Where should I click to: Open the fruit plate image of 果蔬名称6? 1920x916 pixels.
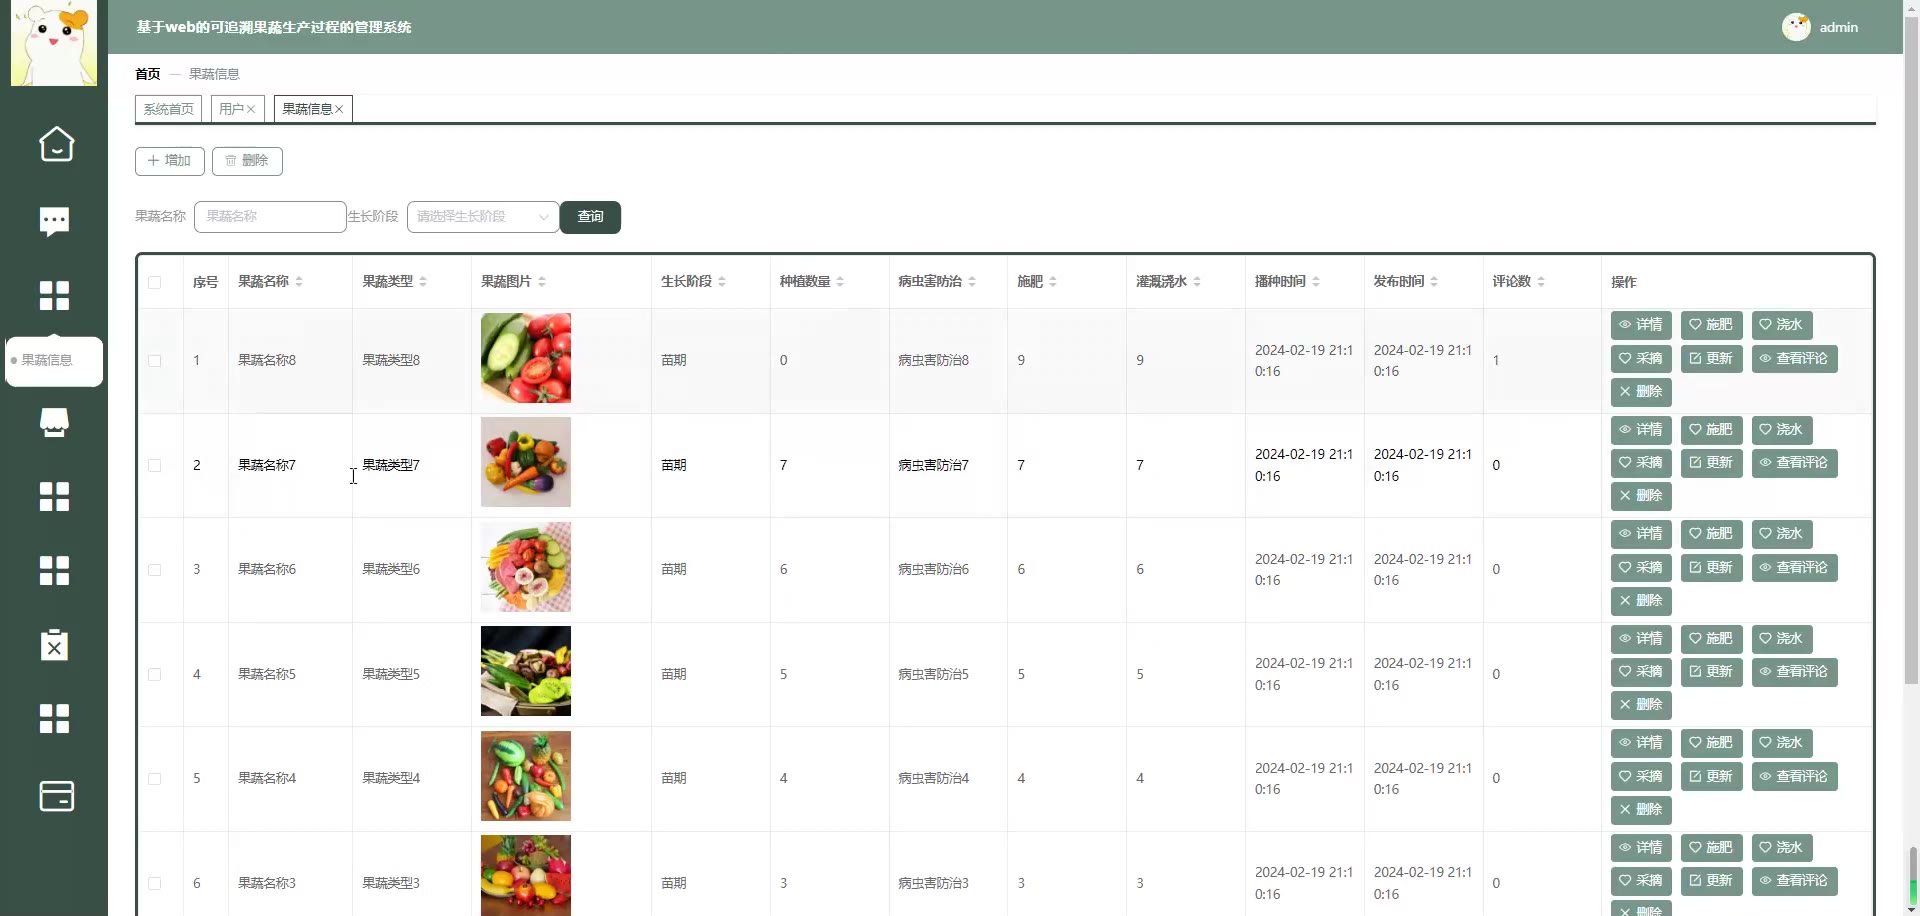[x=526, y=567]
